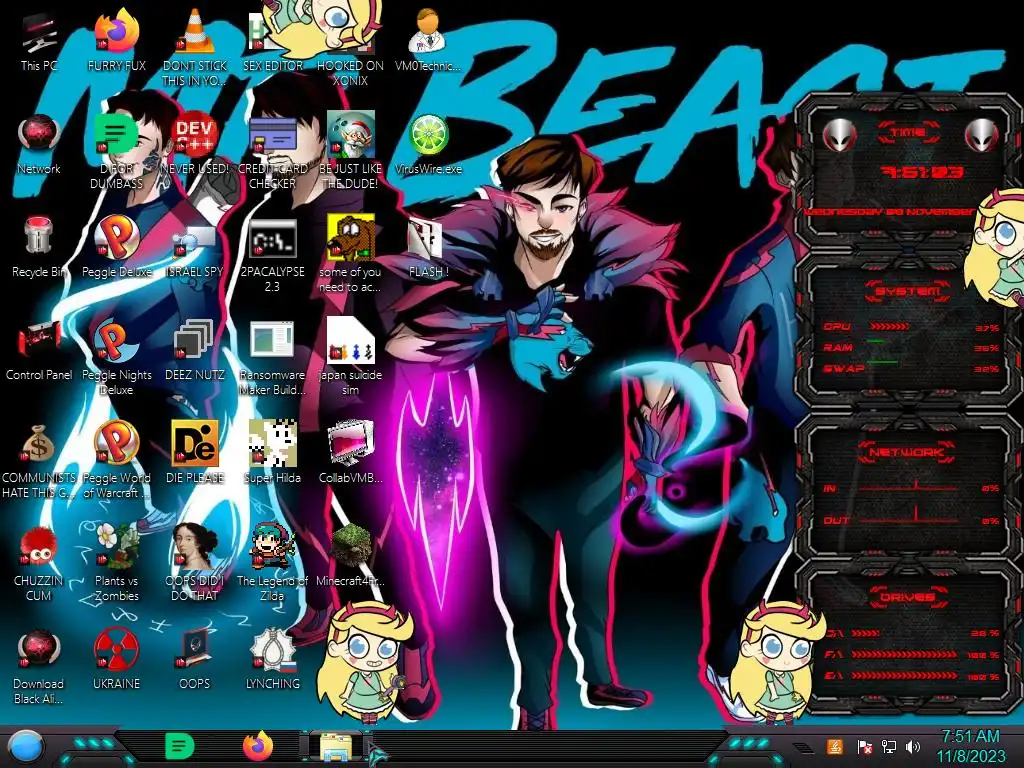Launch Firefox from the taskbar
The width and height of the screenshot is (1024, 768).
point(258,746)
